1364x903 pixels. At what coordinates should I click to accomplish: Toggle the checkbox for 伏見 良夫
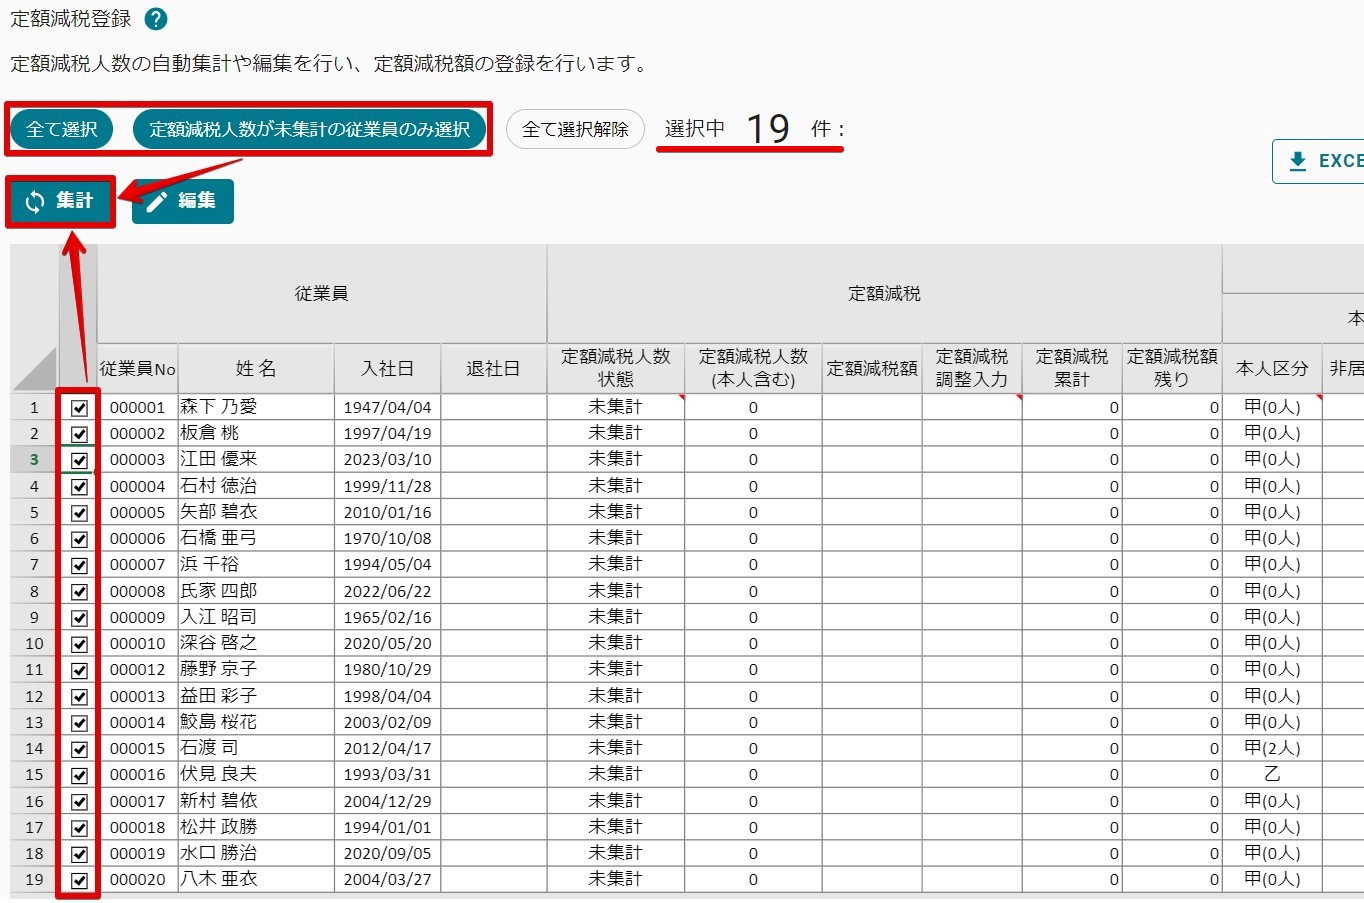point(79,775)
